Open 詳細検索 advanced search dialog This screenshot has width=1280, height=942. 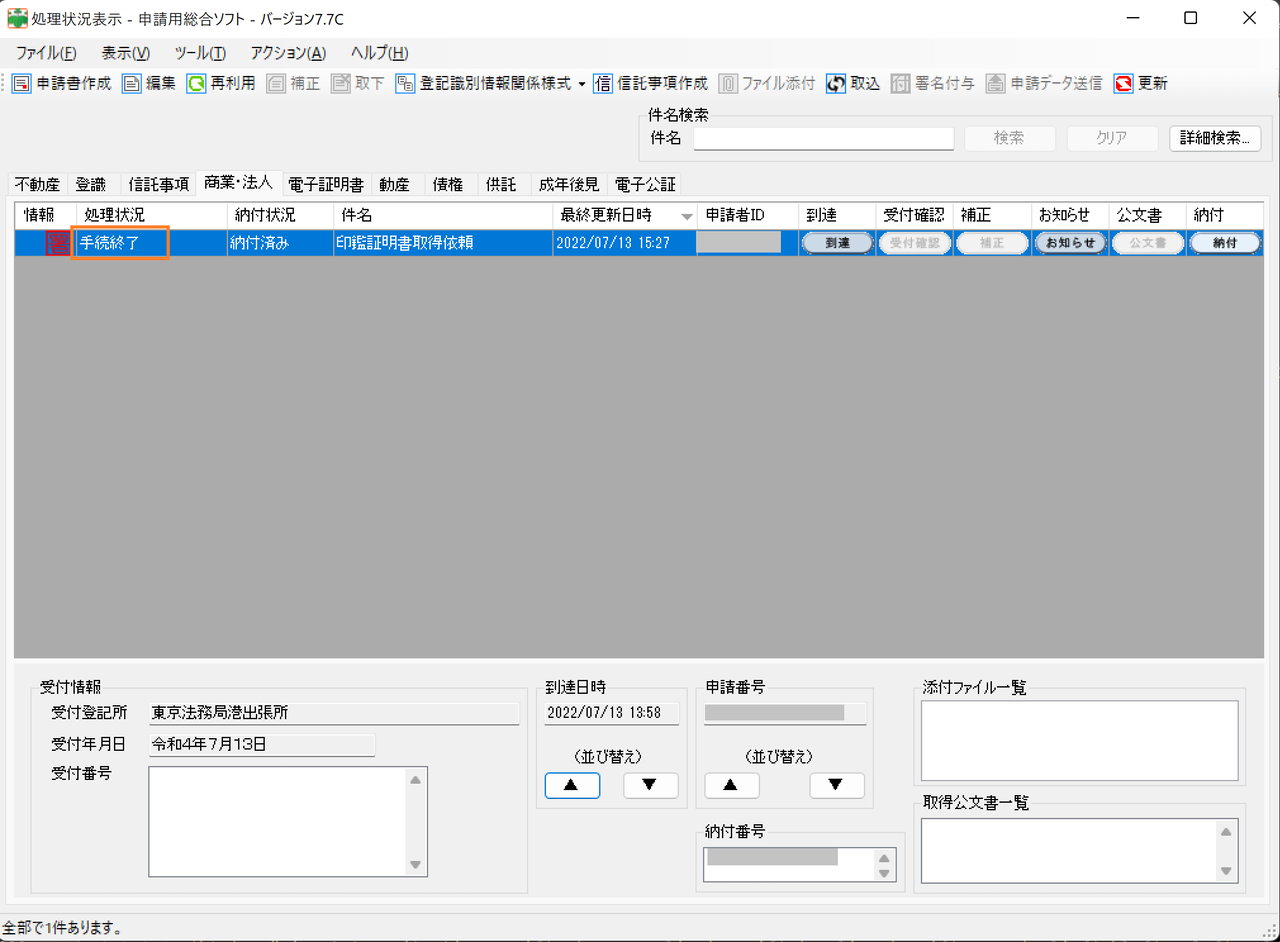tap(1215, 139)
